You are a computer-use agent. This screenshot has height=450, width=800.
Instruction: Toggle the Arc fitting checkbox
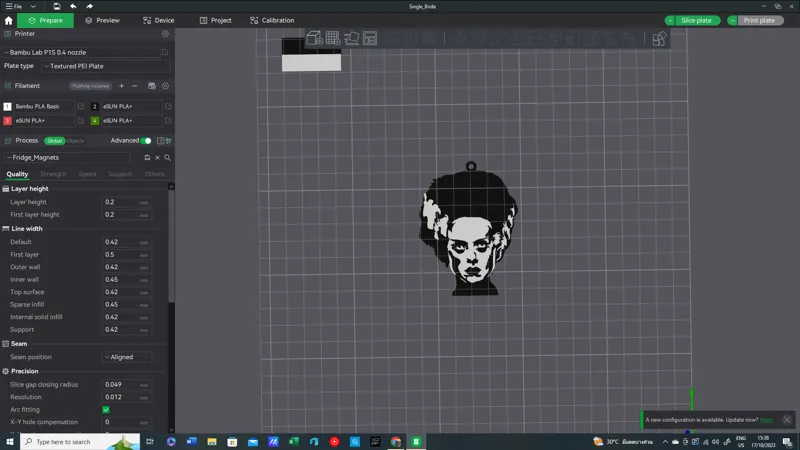point(106,410)
